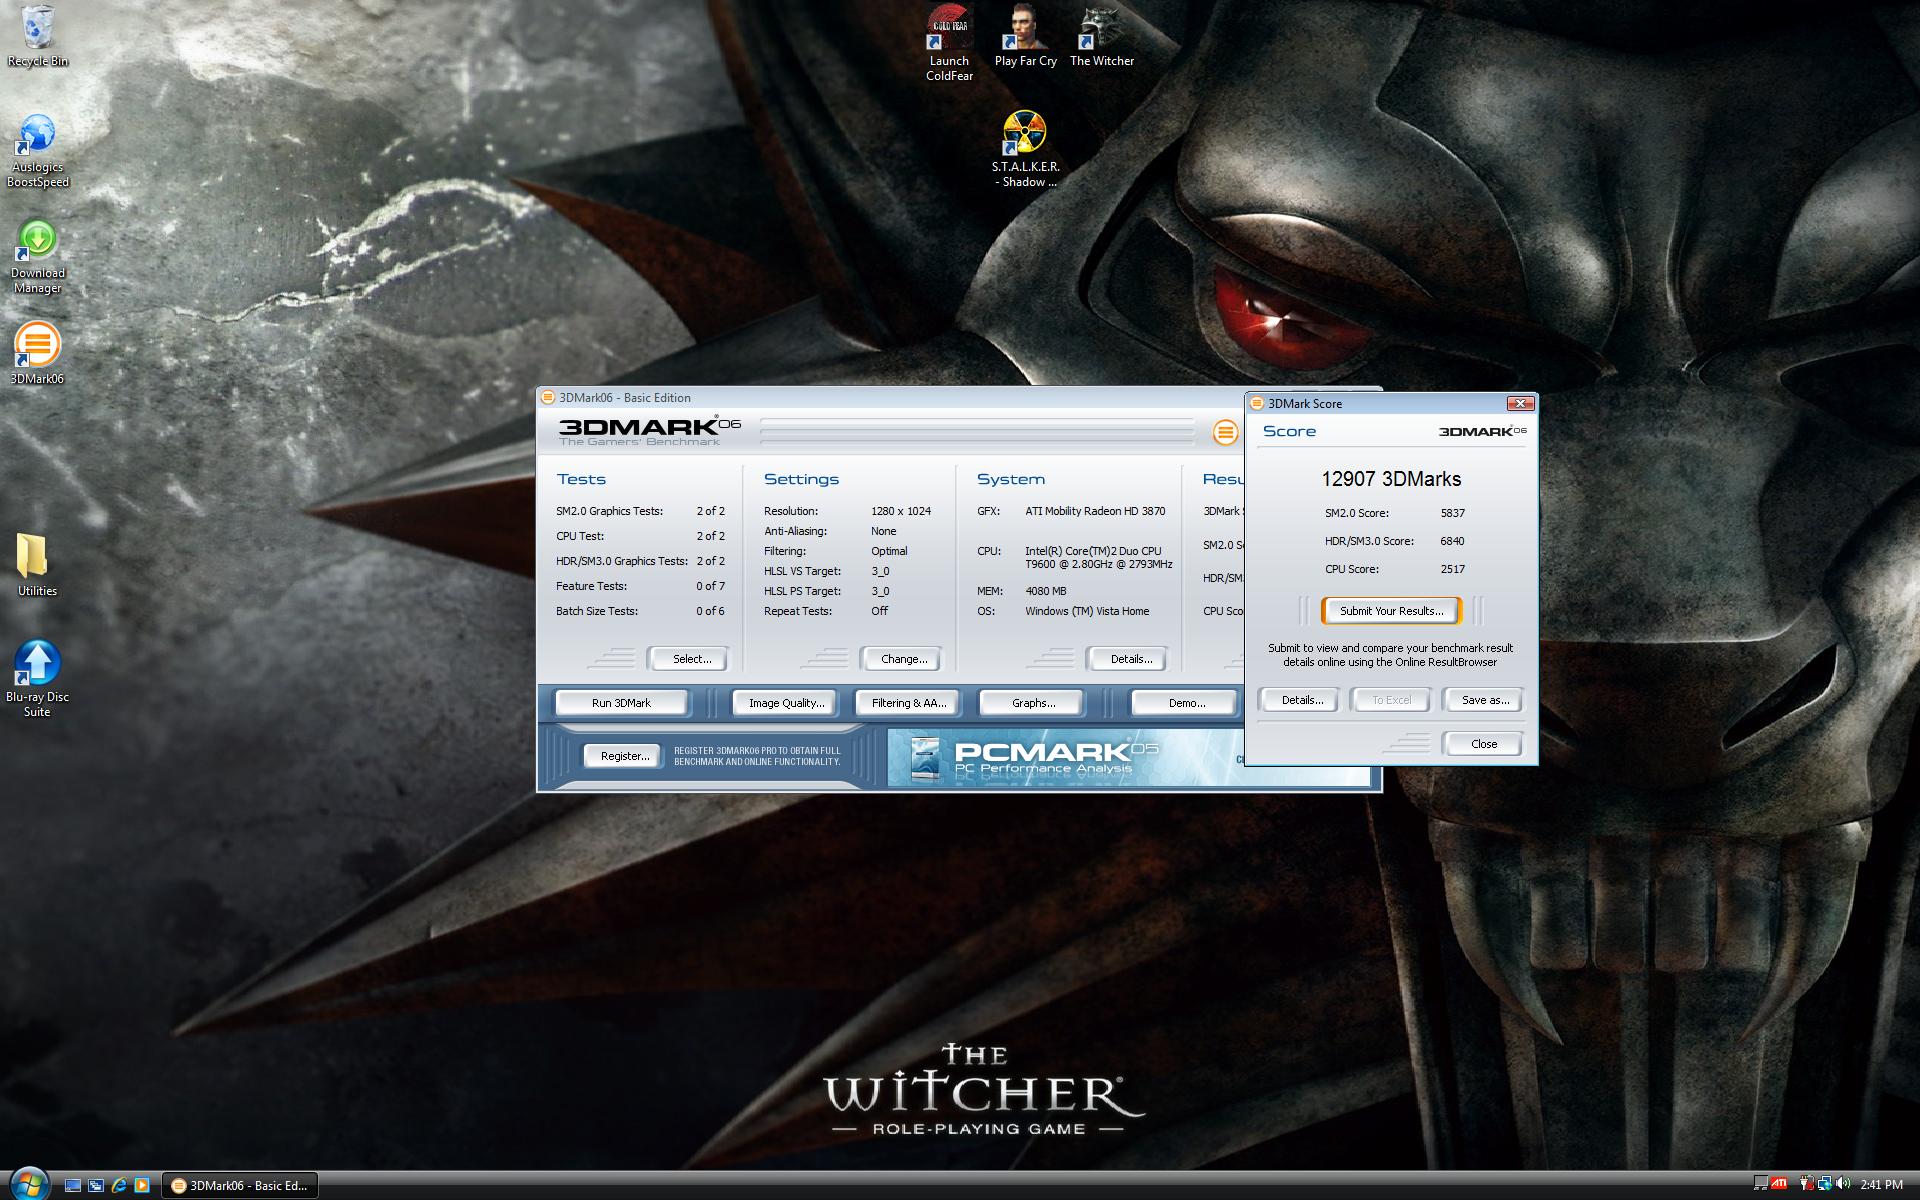The height and width of the screenshot is (1200, 1920).
Task: Click Save as... in score window
Action: click(1484, 700)
